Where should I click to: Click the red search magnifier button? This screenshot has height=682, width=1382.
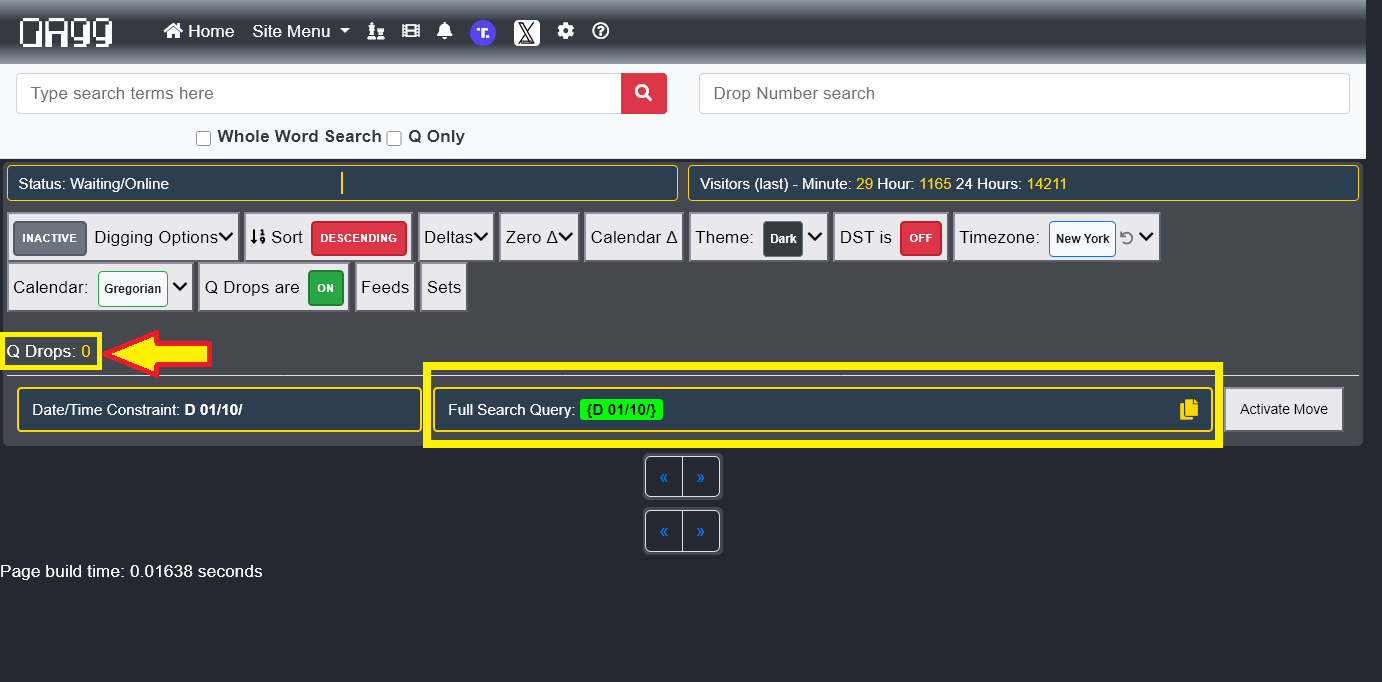coord(643,93)
